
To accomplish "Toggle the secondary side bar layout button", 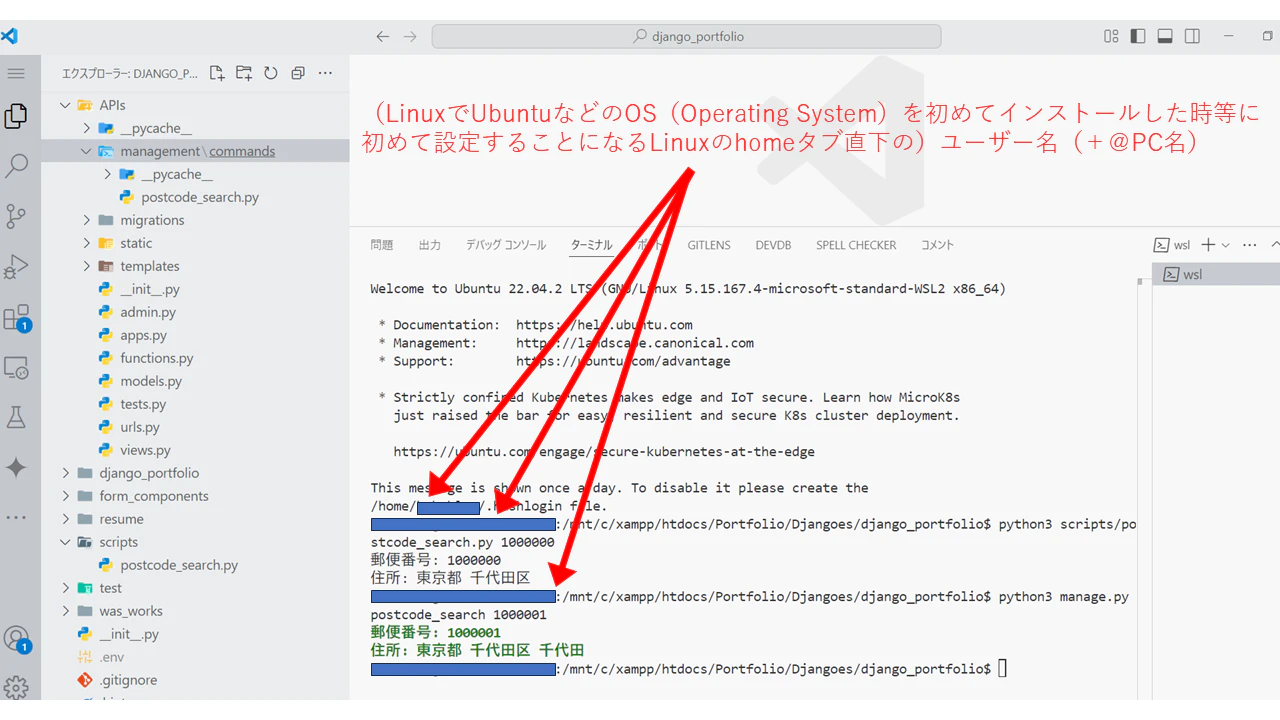I will [x=1192, y=36].
